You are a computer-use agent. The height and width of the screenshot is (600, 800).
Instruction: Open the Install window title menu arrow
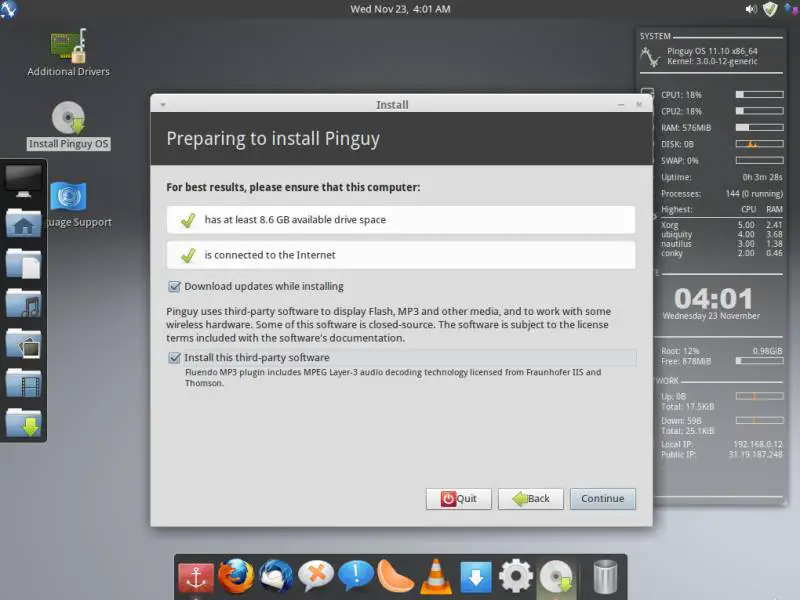tap(163, 105)
